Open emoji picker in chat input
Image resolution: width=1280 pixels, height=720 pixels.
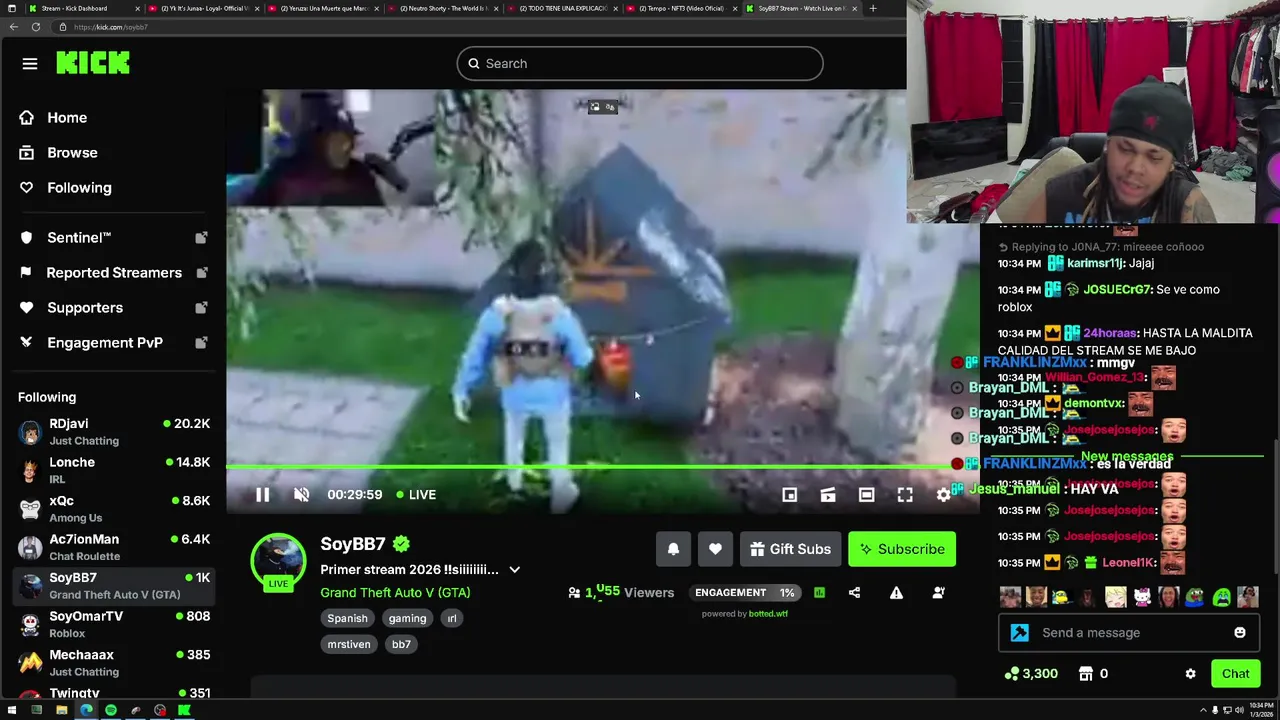[x=1240, y=632]
